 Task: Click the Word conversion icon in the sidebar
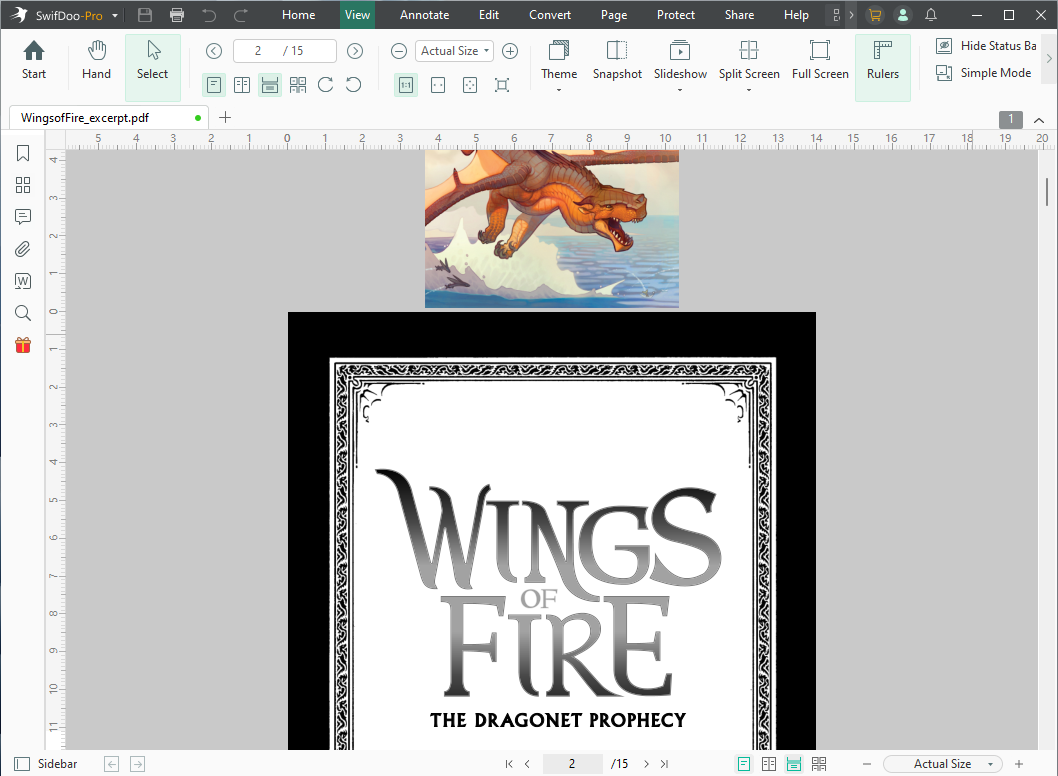pyautogui.click(x=23, y=281)
